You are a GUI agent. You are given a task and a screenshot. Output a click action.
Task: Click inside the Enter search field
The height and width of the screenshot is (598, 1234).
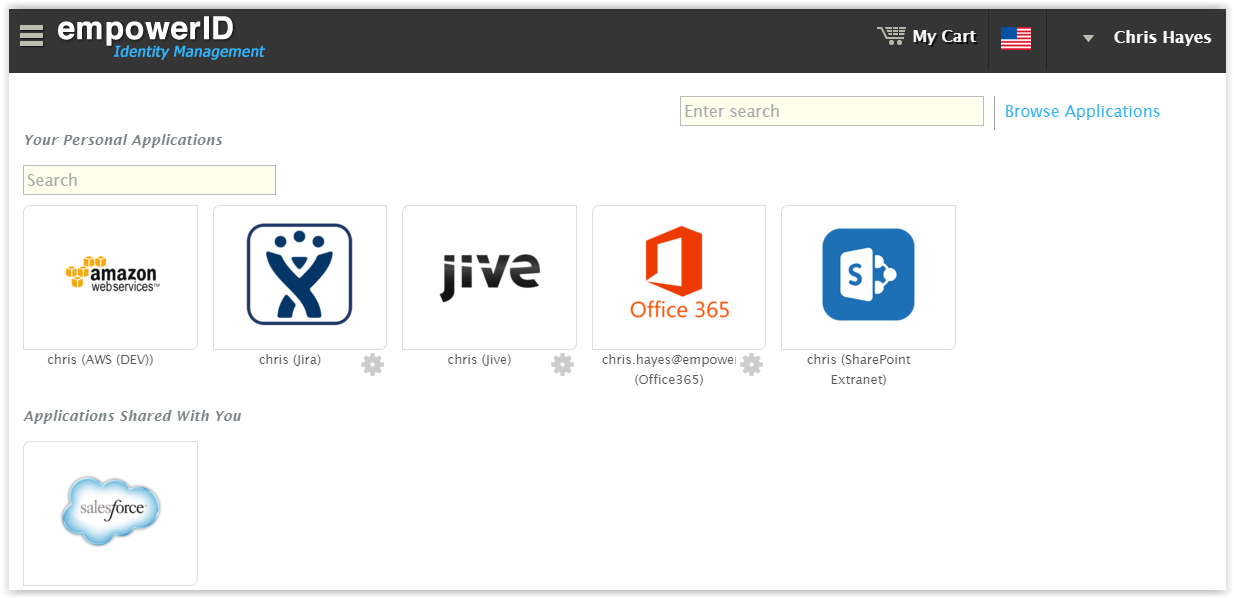[x=831, y=111]
